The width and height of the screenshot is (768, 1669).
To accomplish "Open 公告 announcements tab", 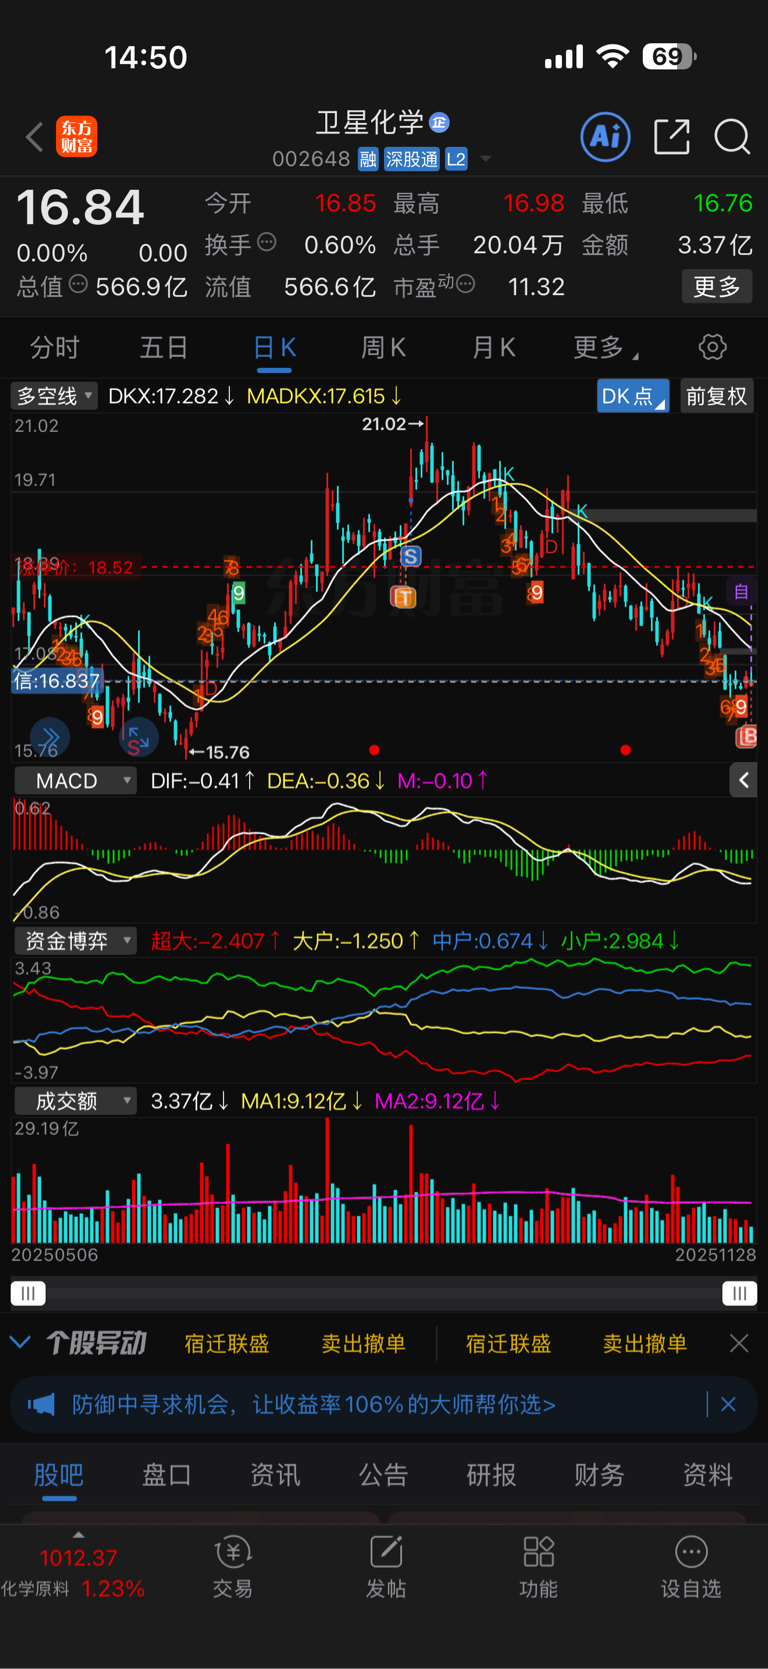I will (383, 1475).
